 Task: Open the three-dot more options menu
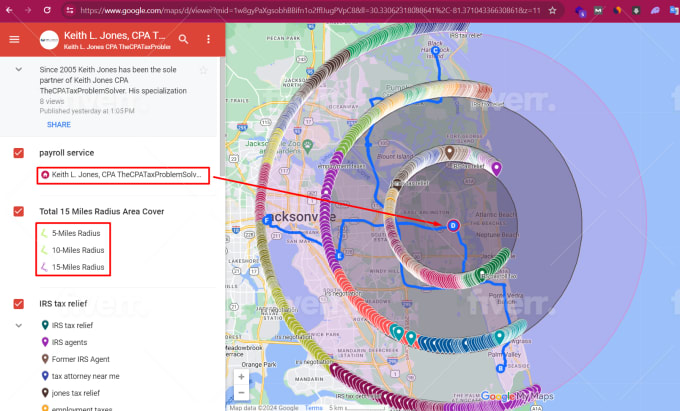(209, 39)
